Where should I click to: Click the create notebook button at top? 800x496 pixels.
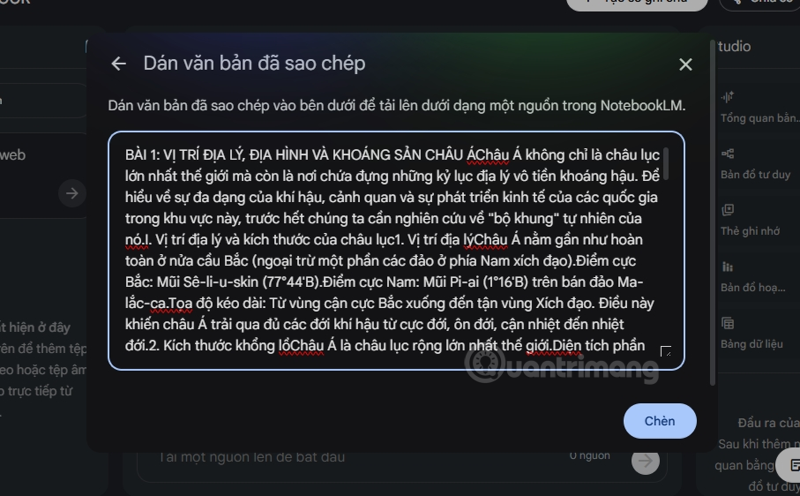point(637,3)
